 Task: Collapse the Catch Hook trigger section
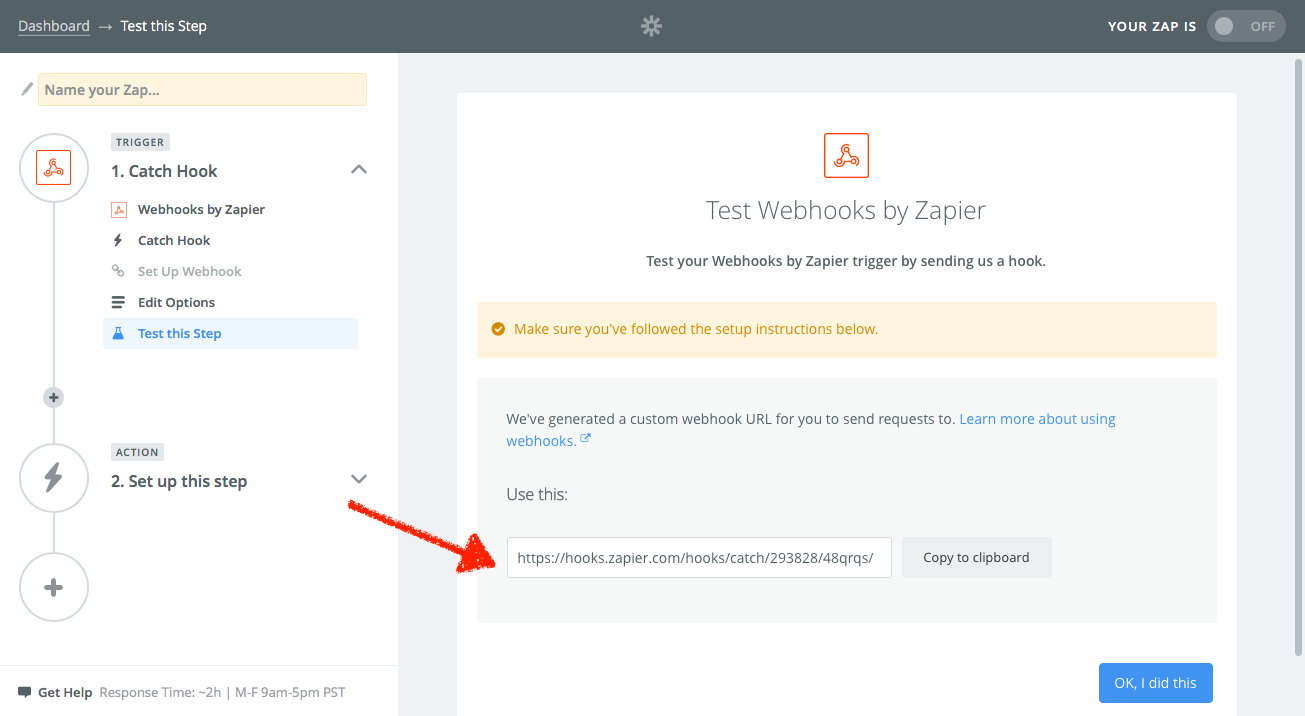click(359, 170)
